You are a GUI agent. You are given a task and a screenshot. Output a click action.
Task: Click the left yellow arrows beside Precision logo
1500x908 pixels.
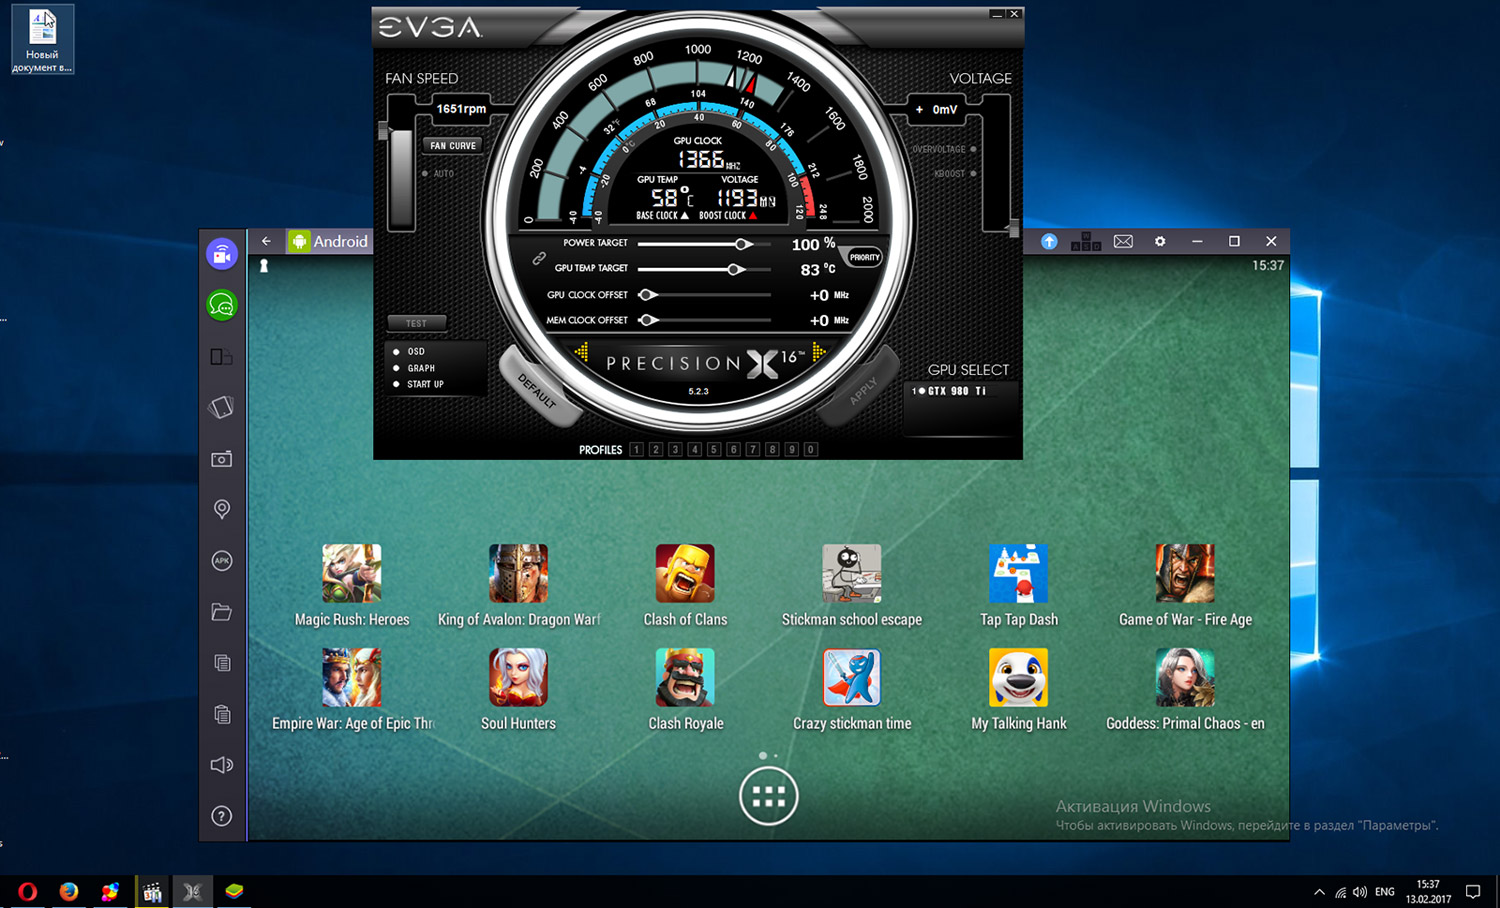[x=582, y=352]
